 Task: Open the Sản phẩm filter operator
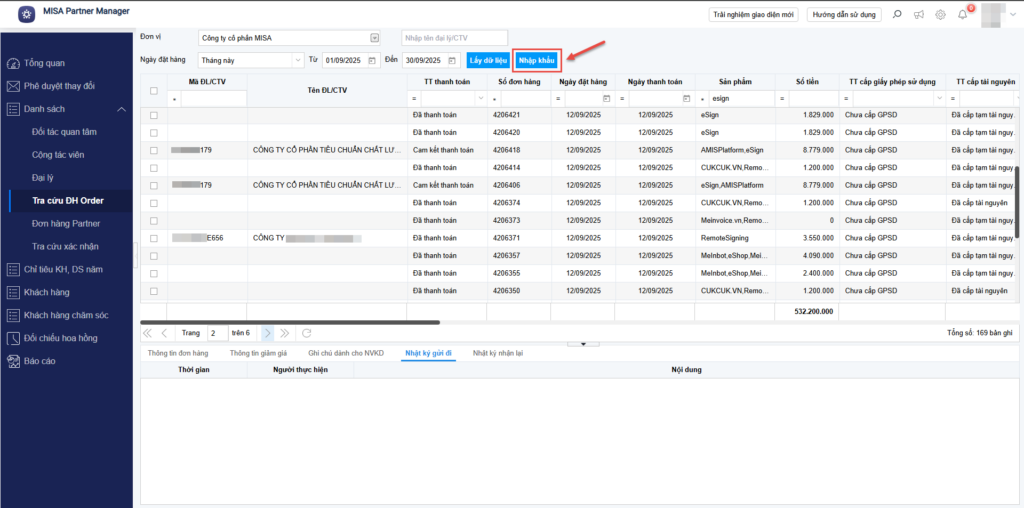click(x=702, y=99)
